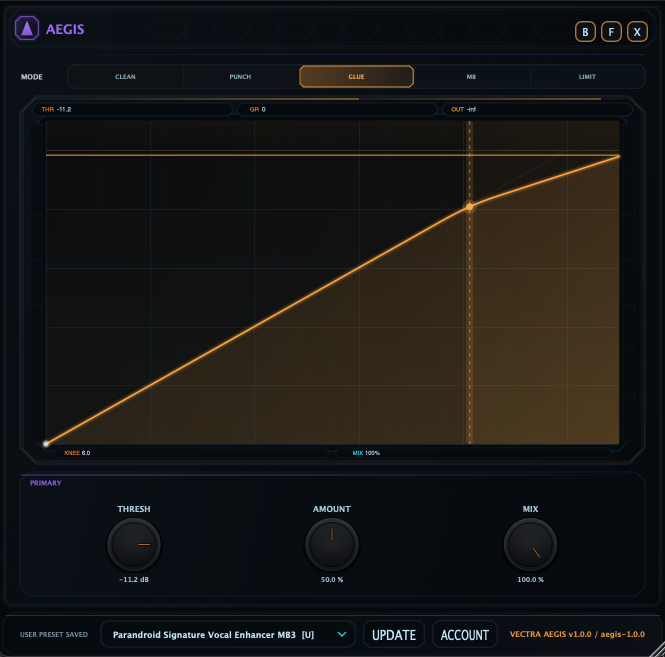This screenshot has height=657, width=665.
Task: Click the threshold node on the curve
Action: (x=469, y=207)
